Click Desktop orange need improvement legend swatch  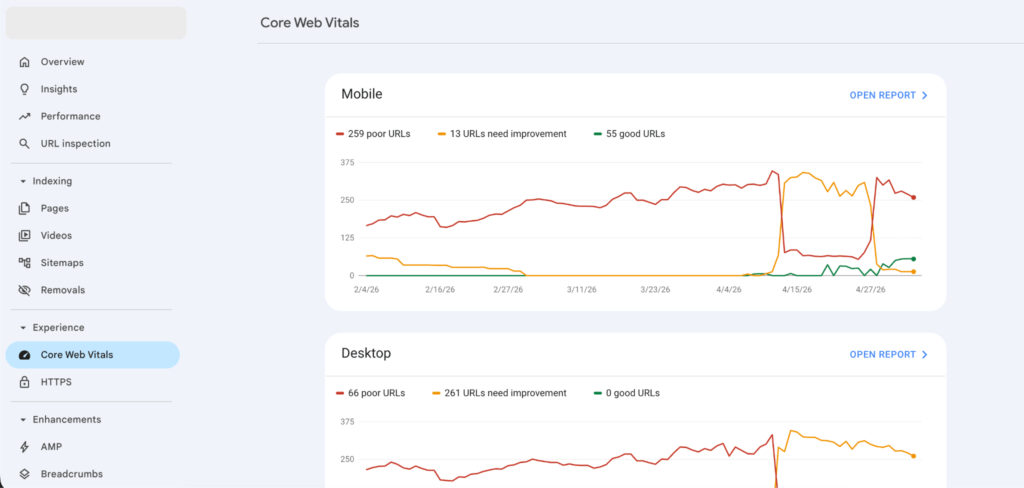pyautogui.click(x=436, y=393)
